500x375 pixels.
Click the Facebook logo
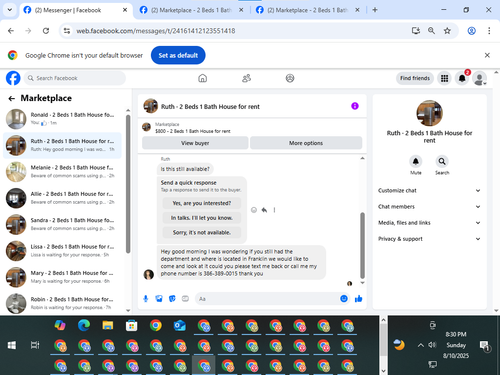click(13, 78)
